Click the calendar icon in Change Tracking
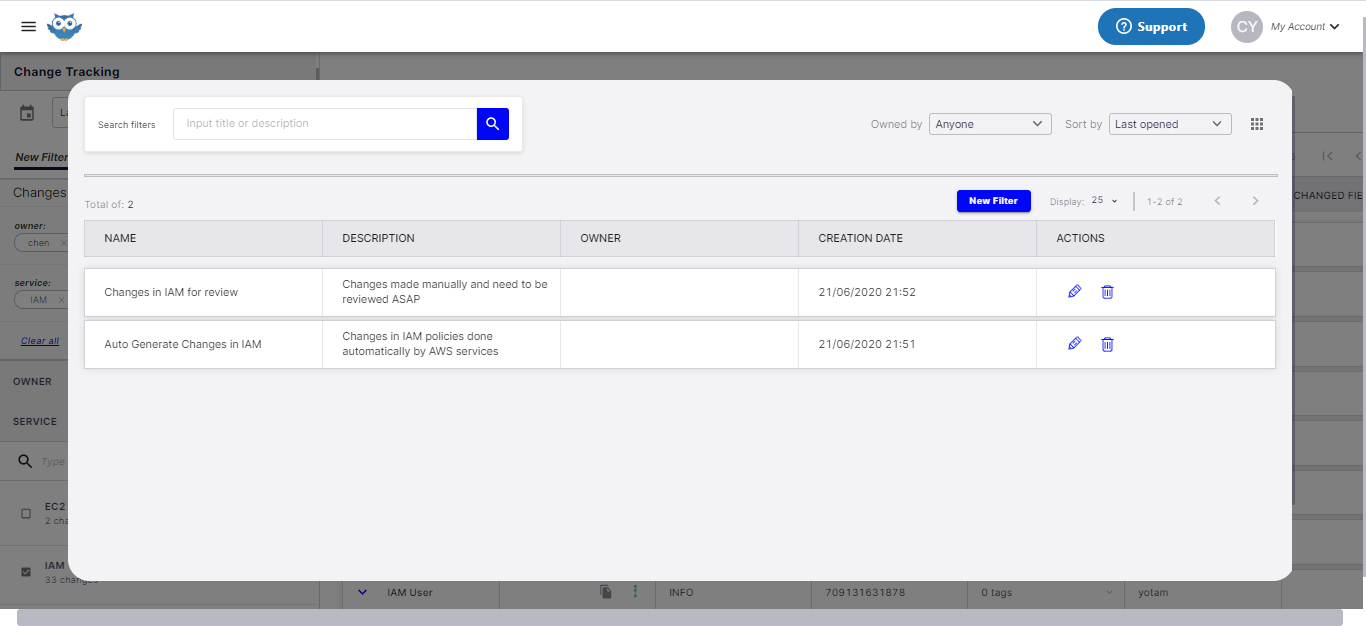Viewport: 1366px width, 626px height. (27, 113)
